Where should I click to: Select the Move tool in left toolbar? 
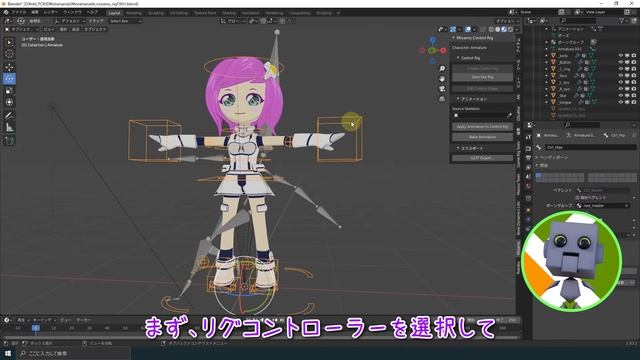pos(9,67)
